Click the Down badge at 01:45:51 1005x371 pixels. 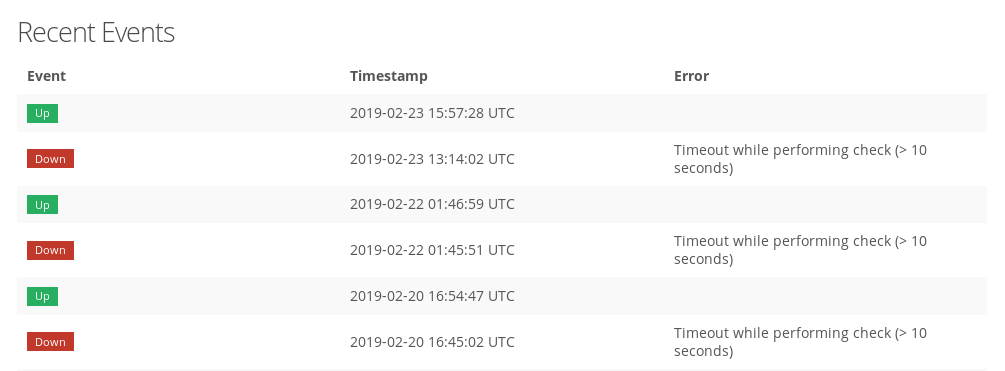click(50, 250)
